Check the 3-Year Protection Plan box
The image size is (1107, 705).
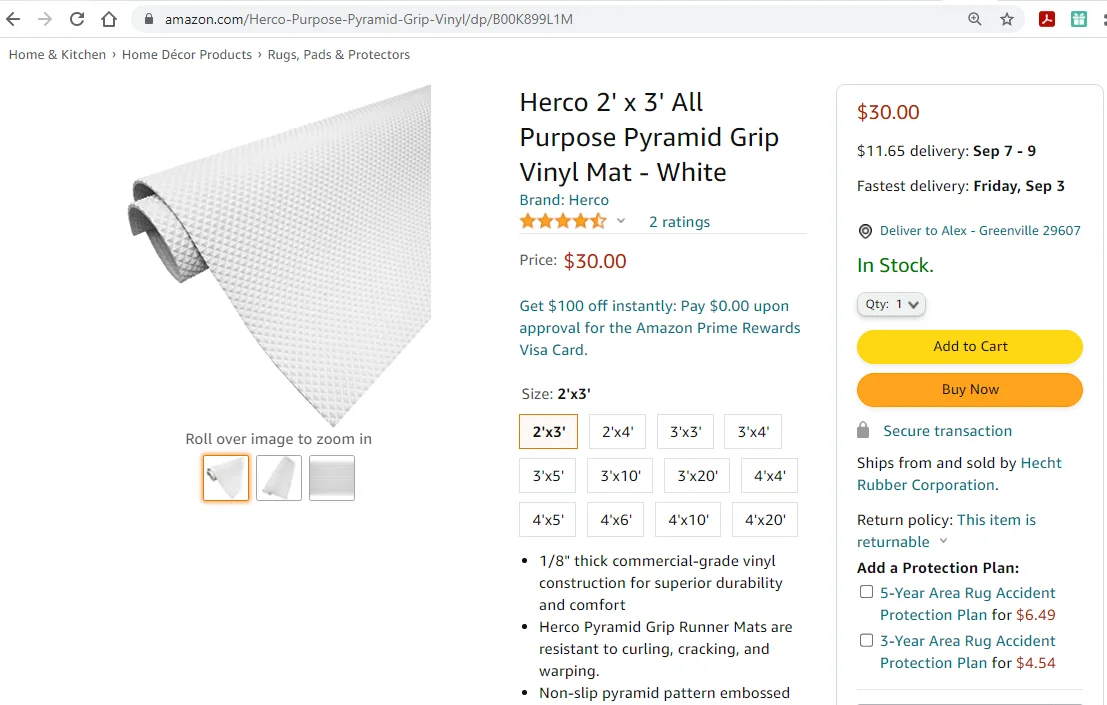(x=866, y=640)
